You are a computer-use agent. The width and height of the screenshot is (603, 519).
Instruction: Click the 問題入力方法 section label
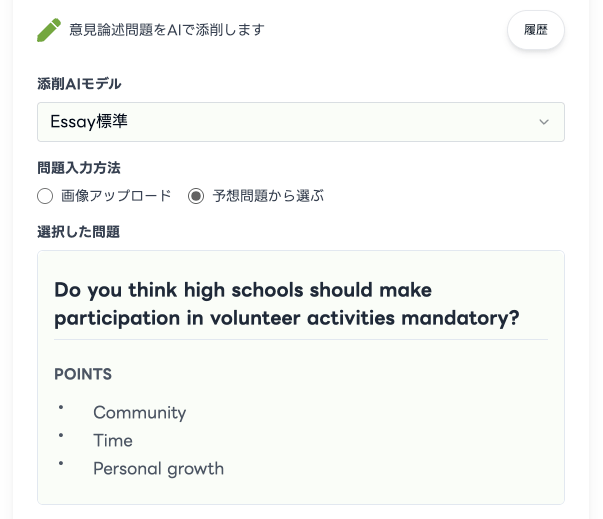(79, 168)
